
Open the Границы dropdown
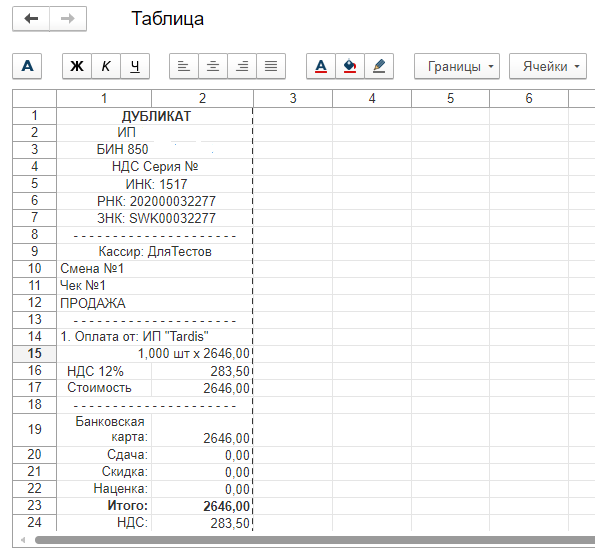[457, 66]
